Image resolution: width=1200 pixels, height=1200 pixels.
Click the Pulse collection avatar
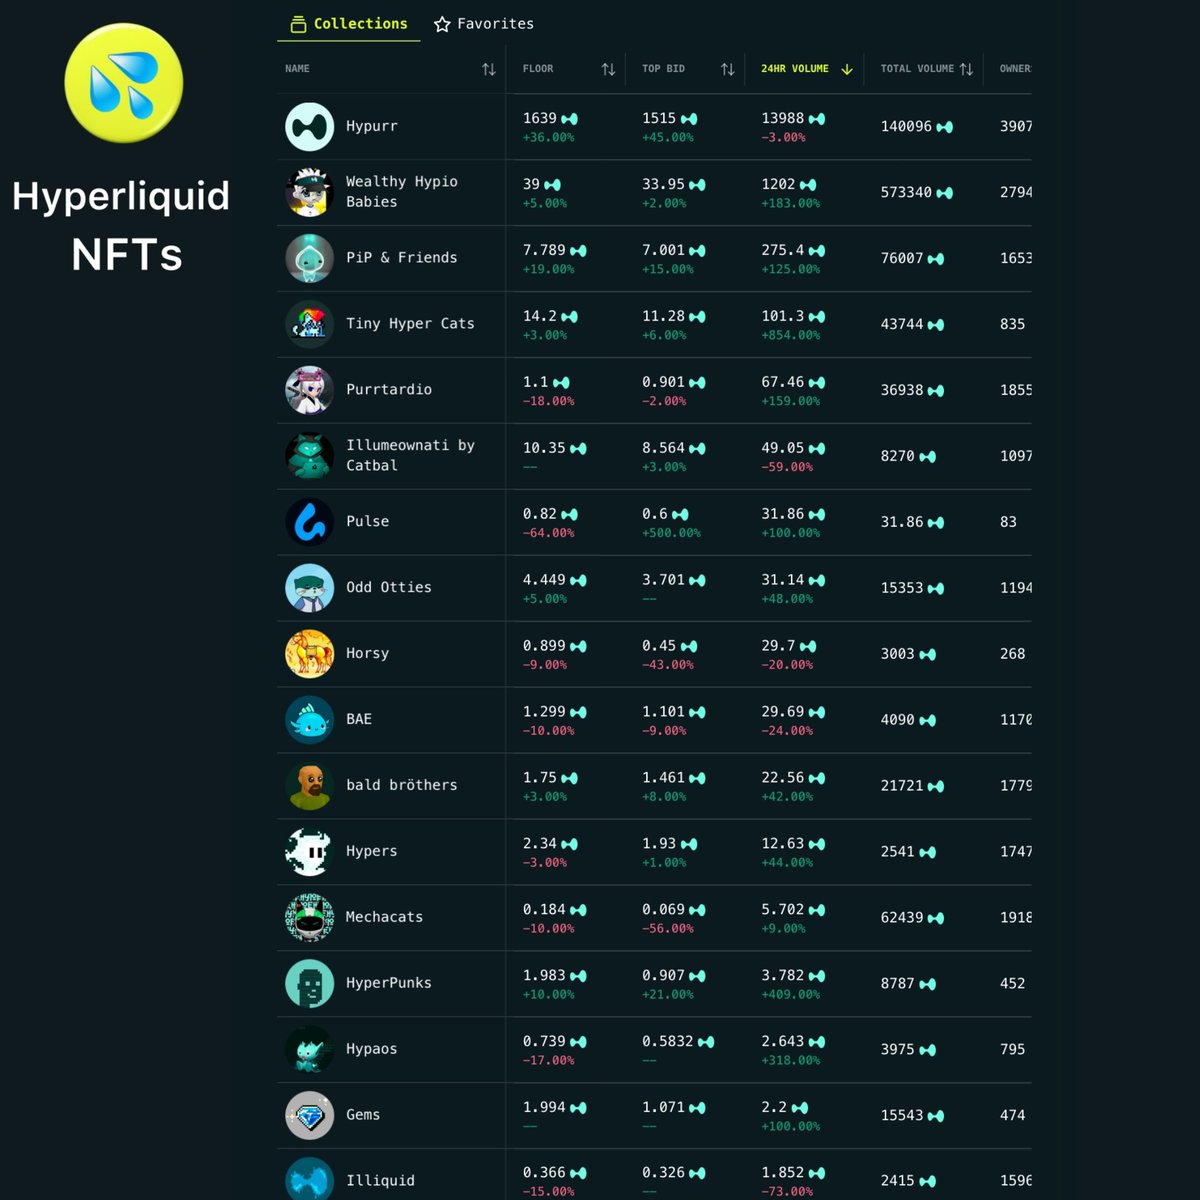310,522
